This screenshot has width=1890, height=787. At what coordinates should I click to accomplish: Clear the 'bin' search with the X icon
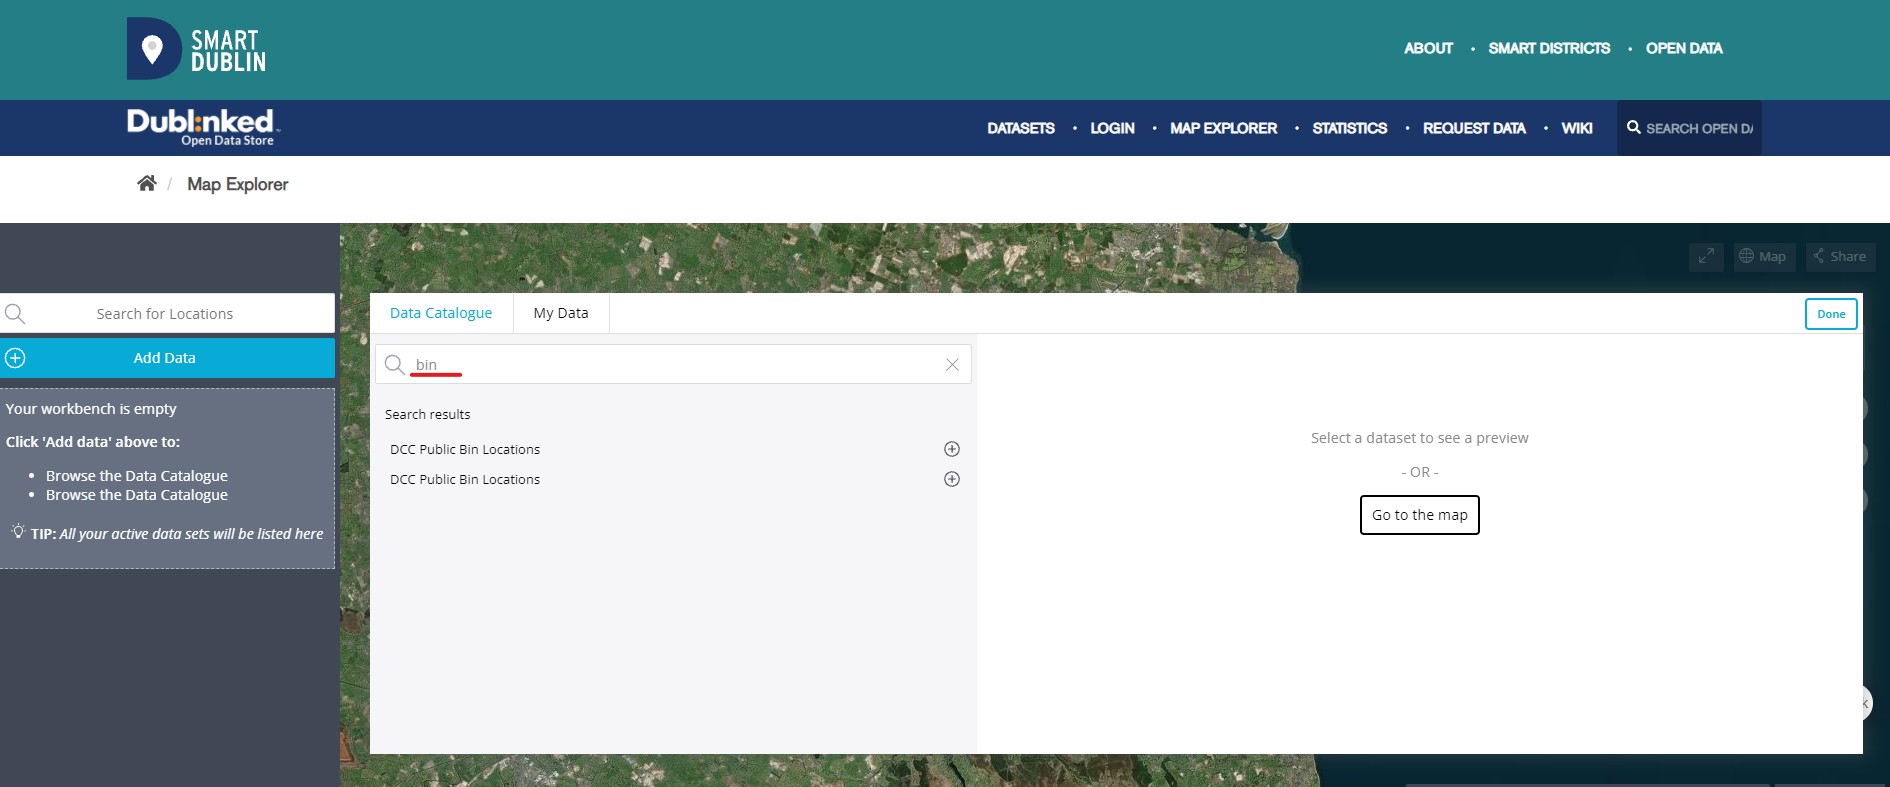(952, 365)
